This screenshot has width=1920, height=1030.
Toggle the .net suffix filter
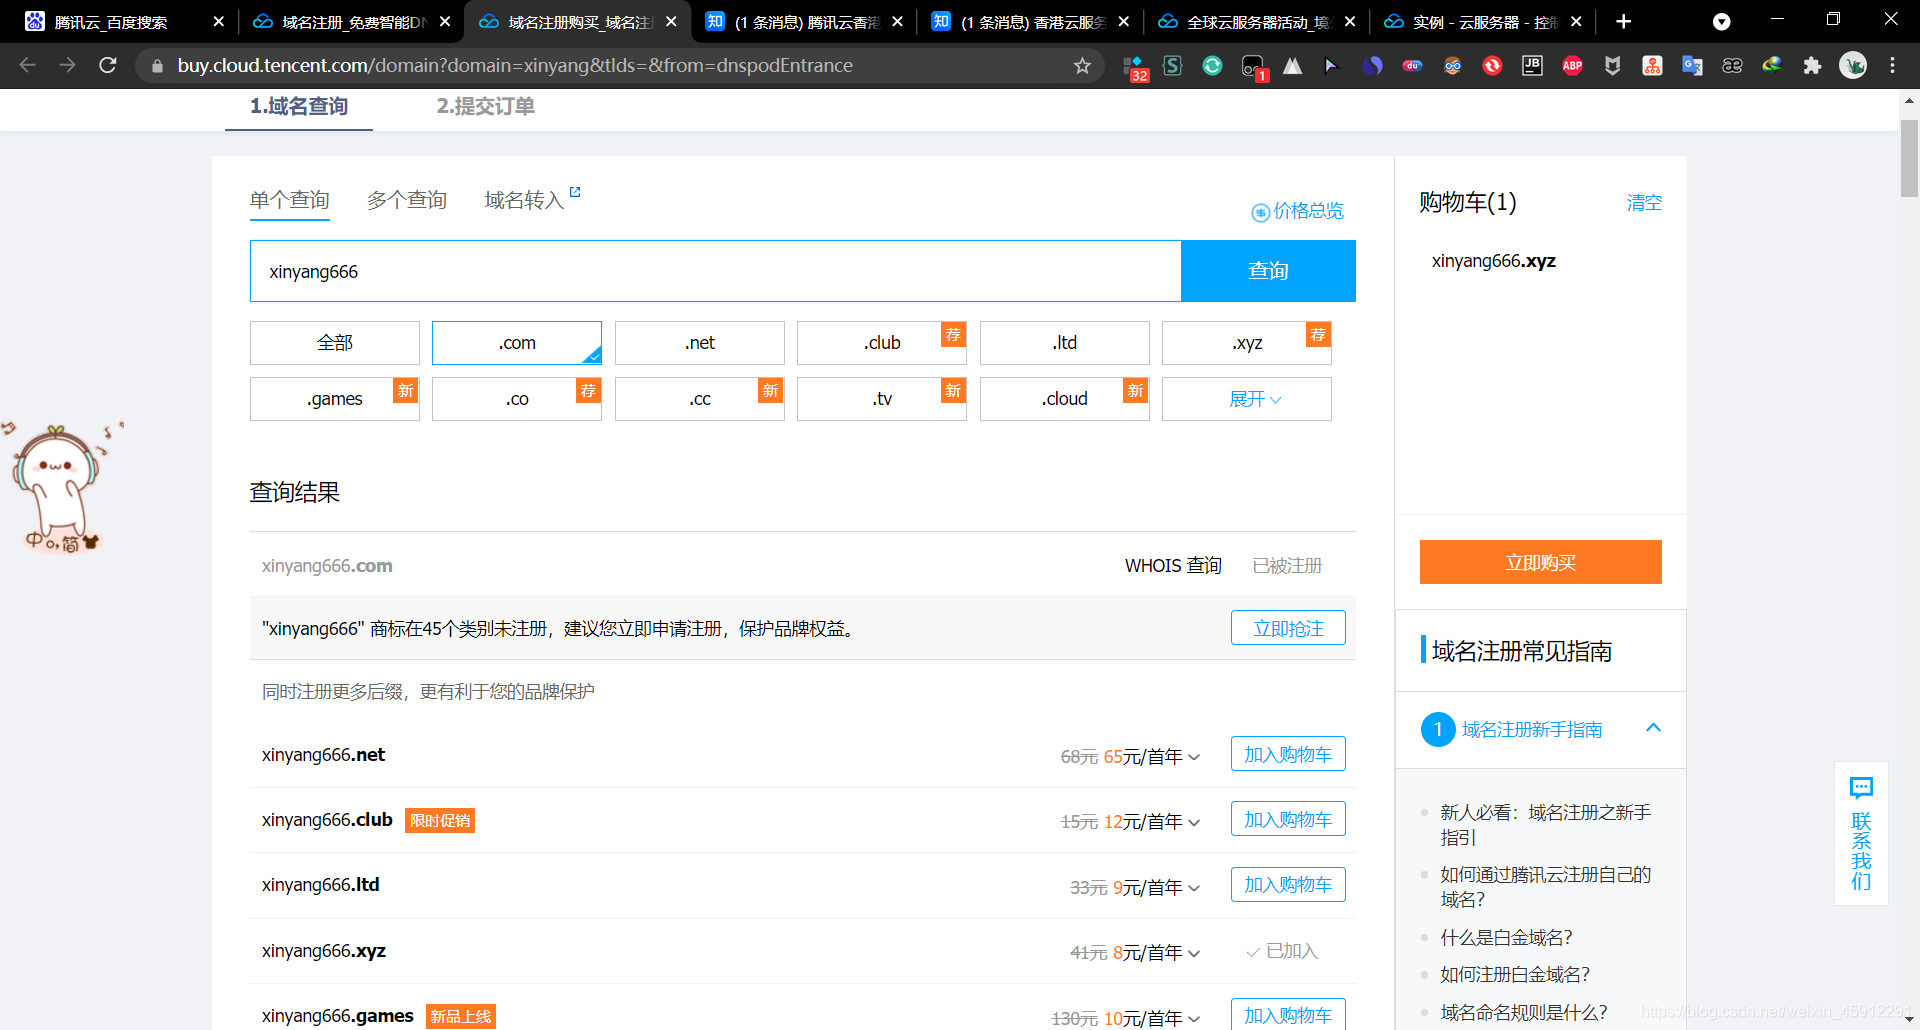tap(700, 343)
